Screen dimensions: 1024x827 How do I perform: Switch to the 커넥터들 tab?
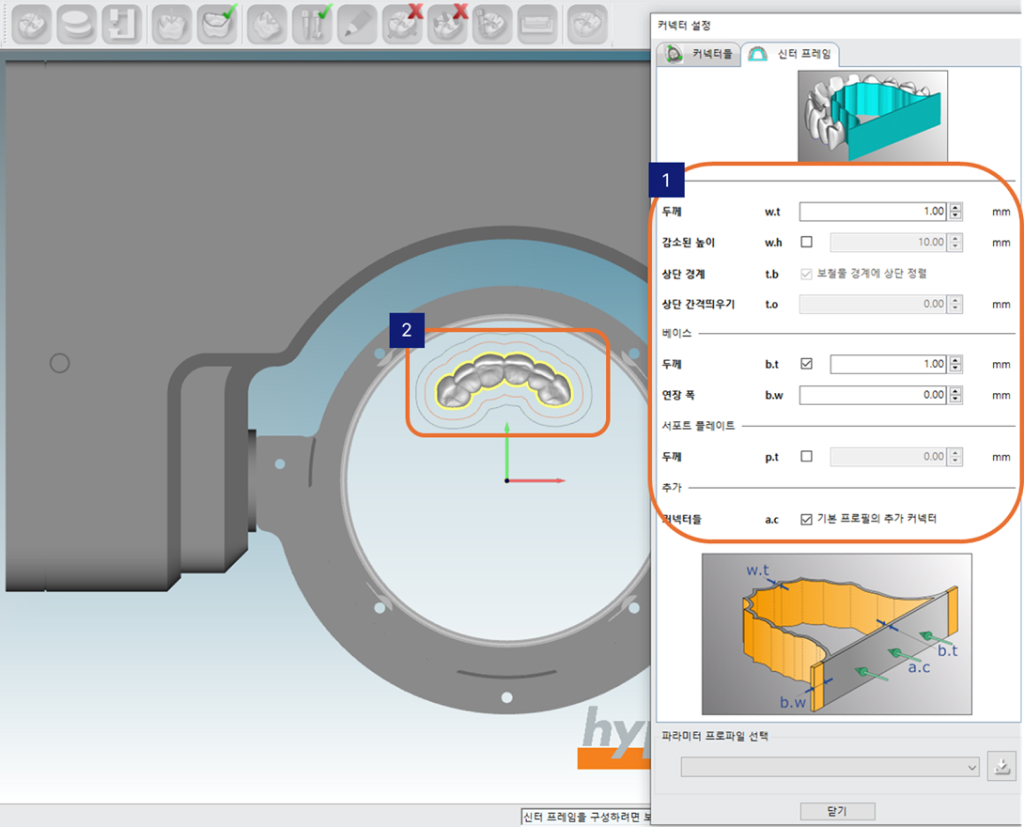click(x=698, y=54)
